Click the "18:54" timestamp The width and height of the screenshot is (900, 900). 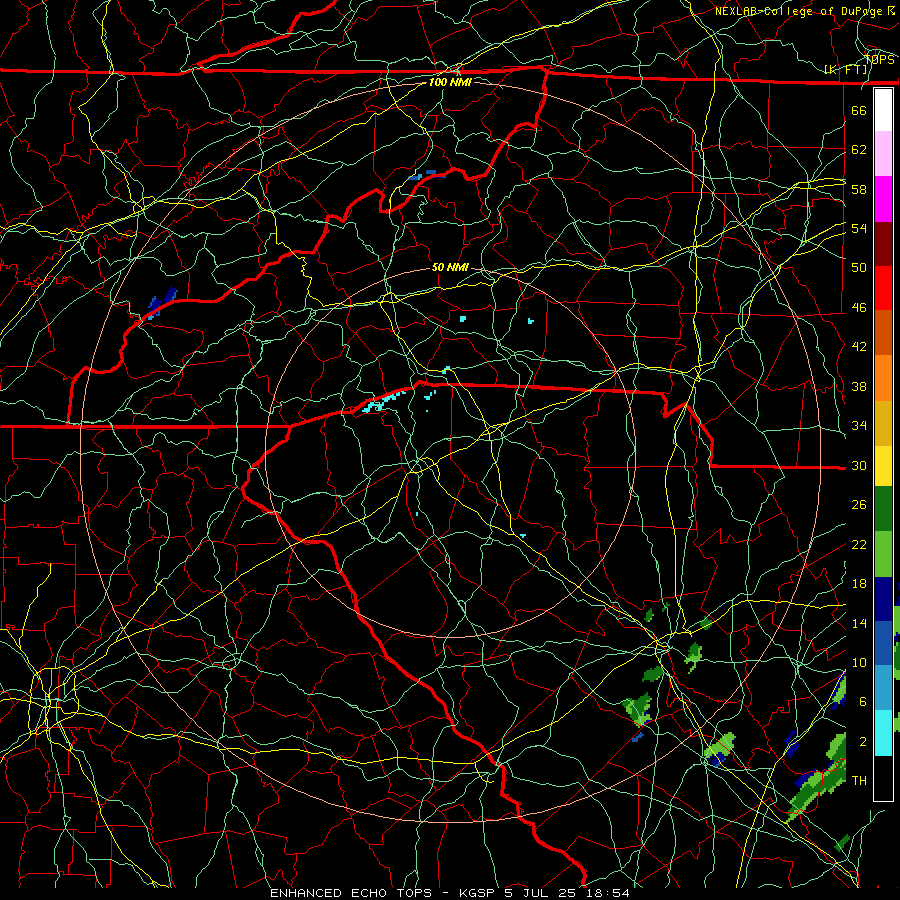coord(608,893)
